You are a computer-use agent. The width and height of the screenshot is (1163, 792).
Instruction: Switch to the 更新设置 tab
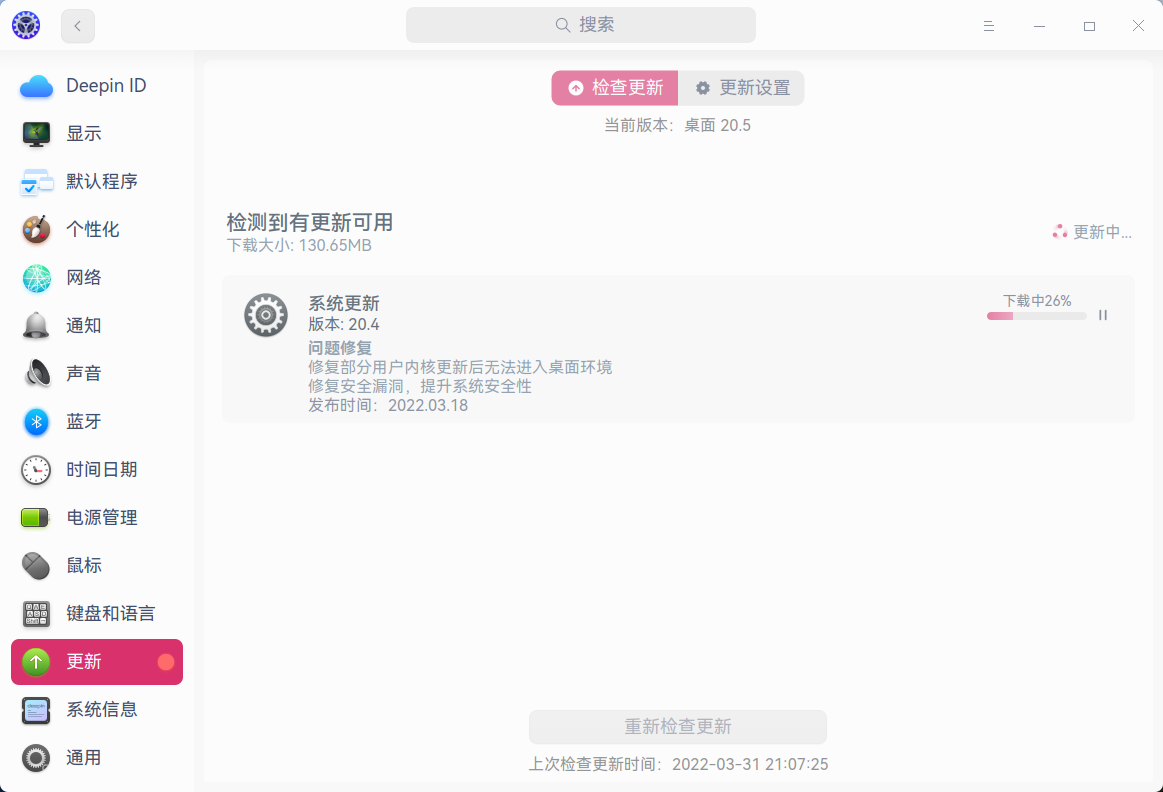tap(741, 88)
